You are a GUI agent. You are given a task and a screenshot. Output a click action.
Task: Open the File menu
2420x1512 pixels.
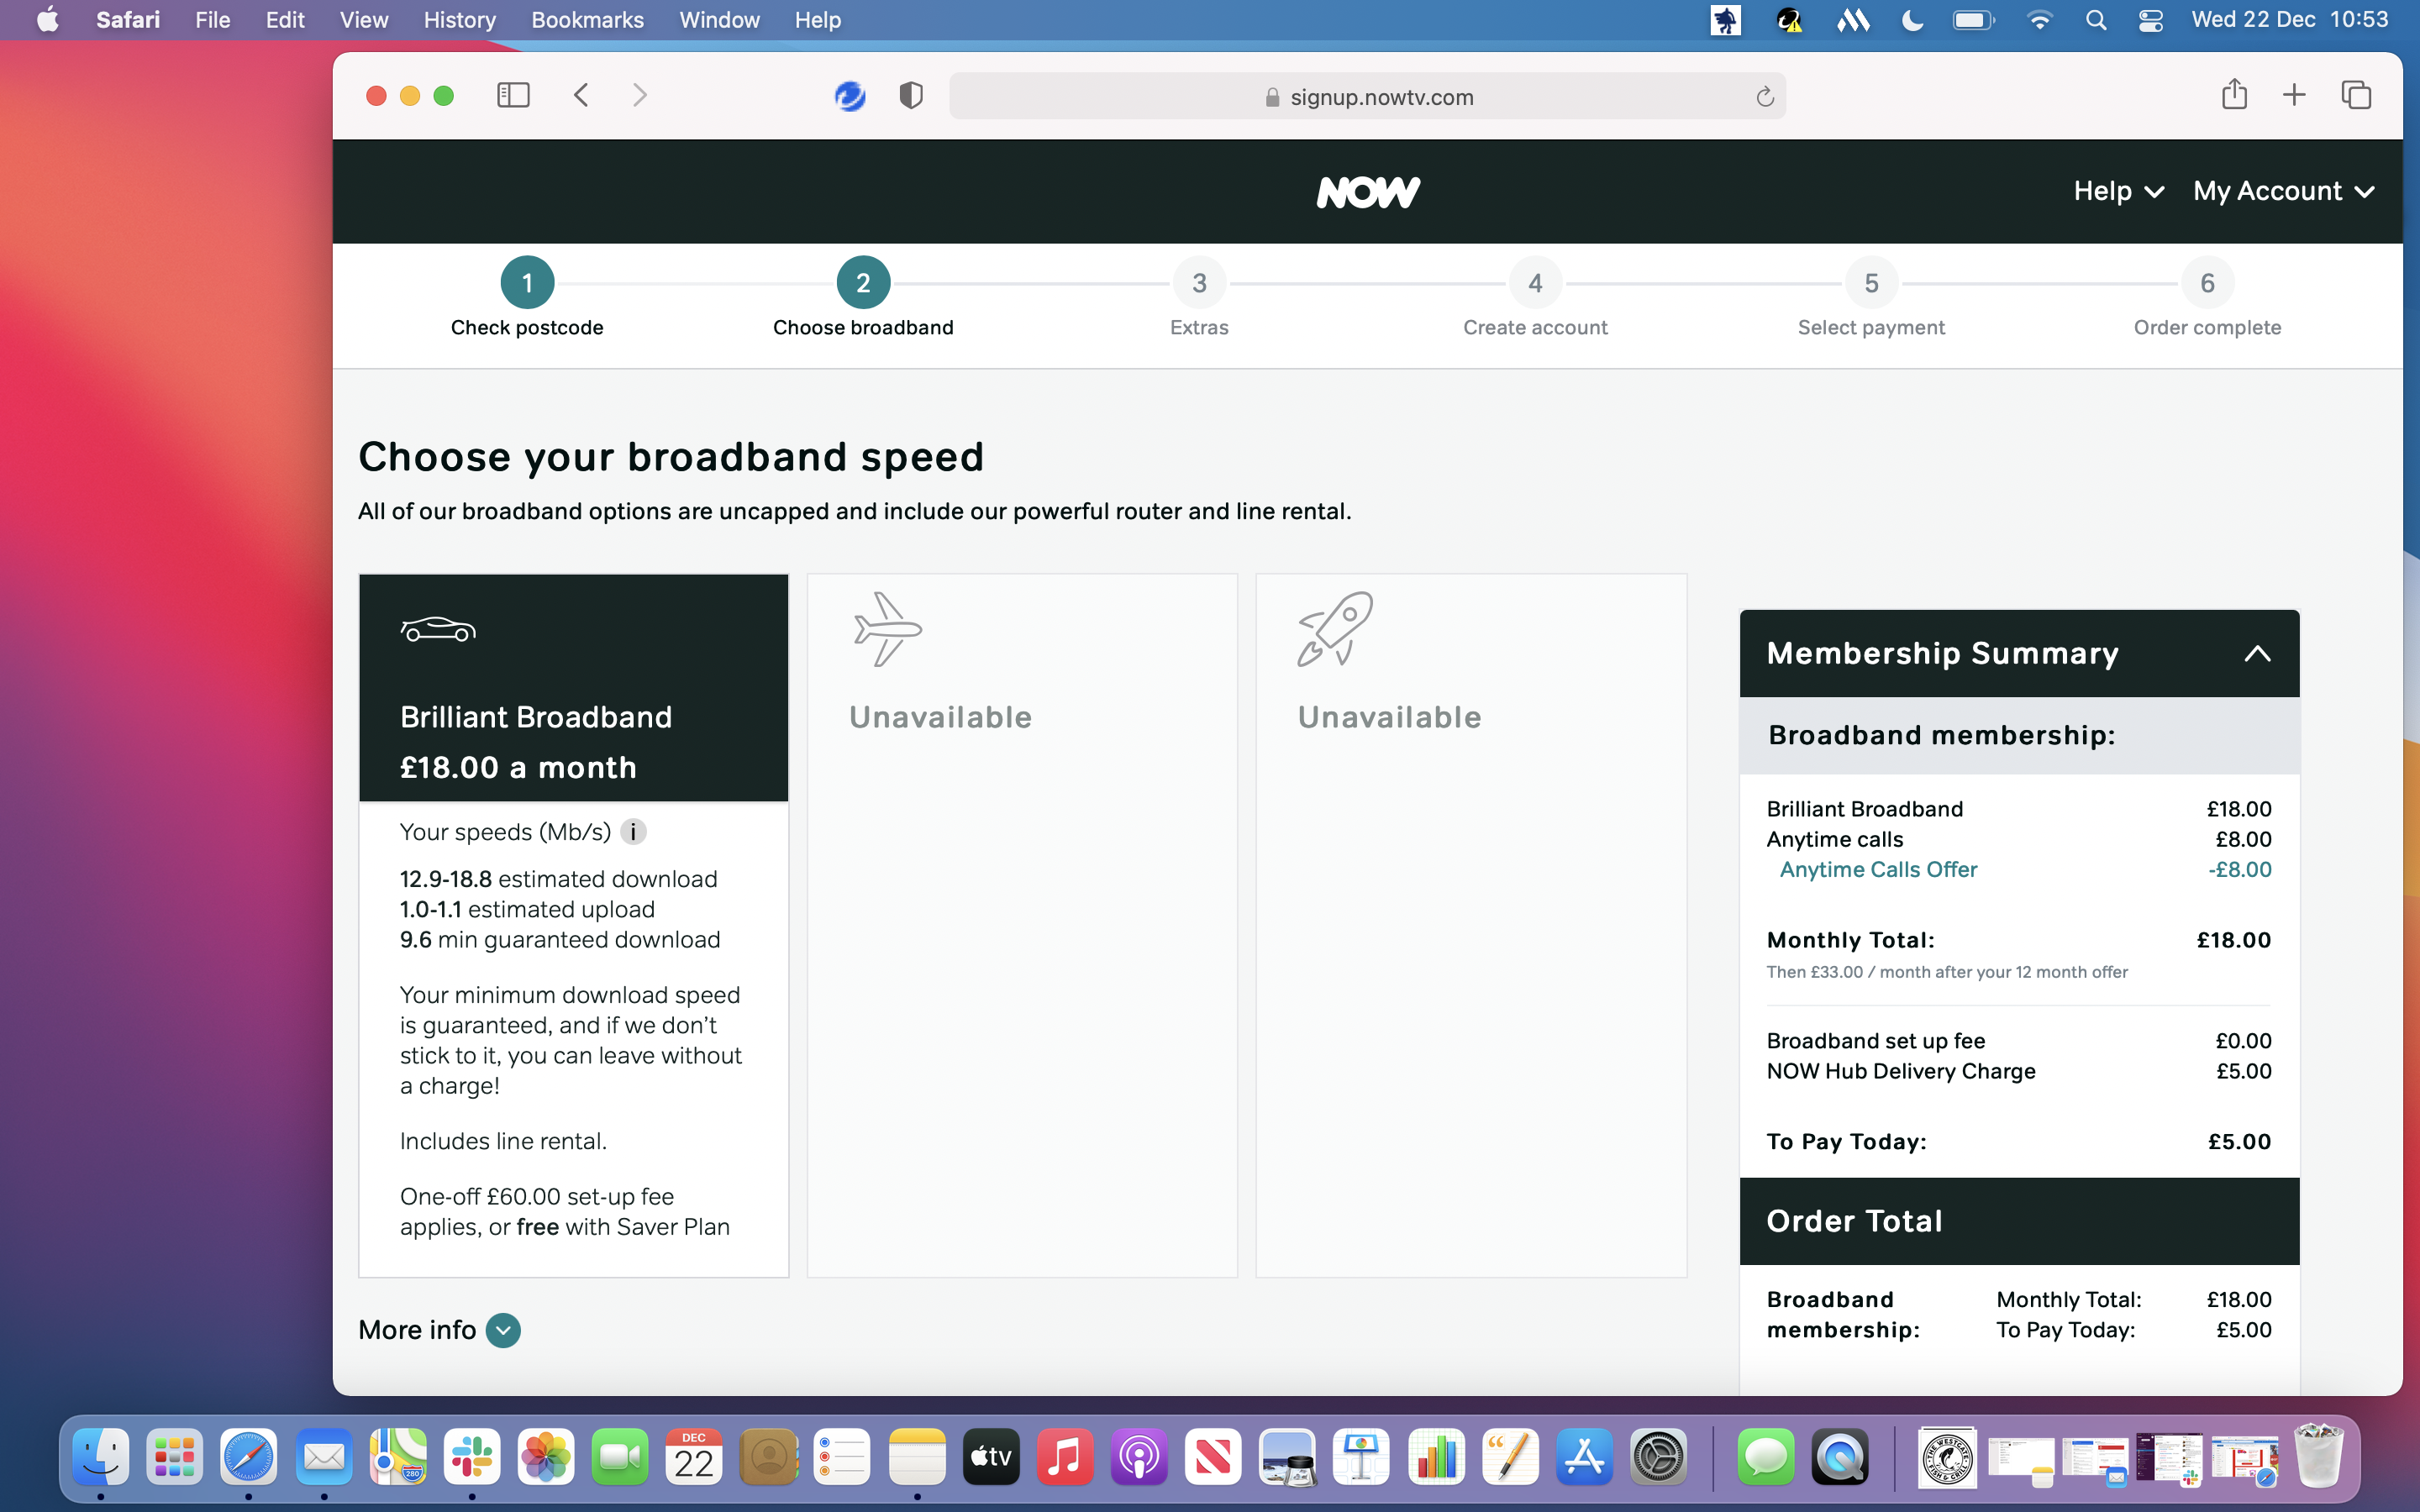point(212,20)
